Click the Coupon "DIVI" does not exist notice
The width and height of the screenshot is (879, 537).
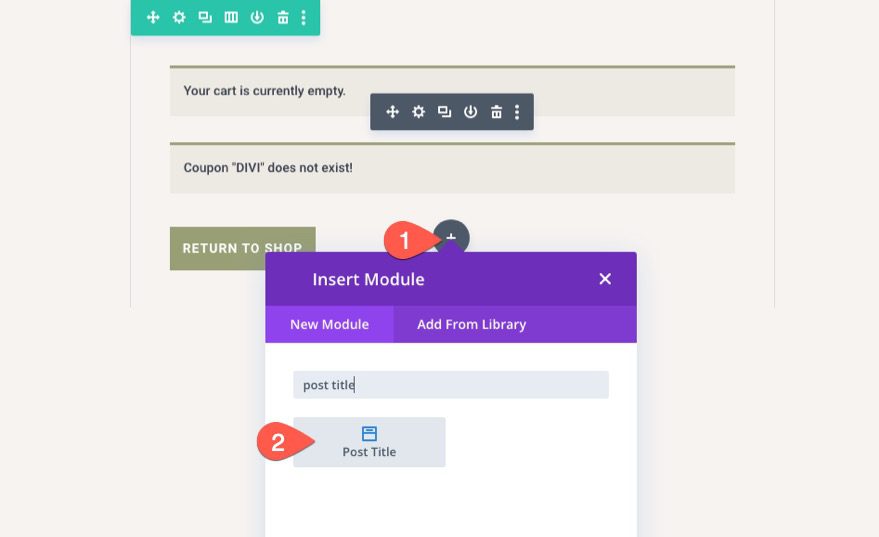click(x=452, y=168)
